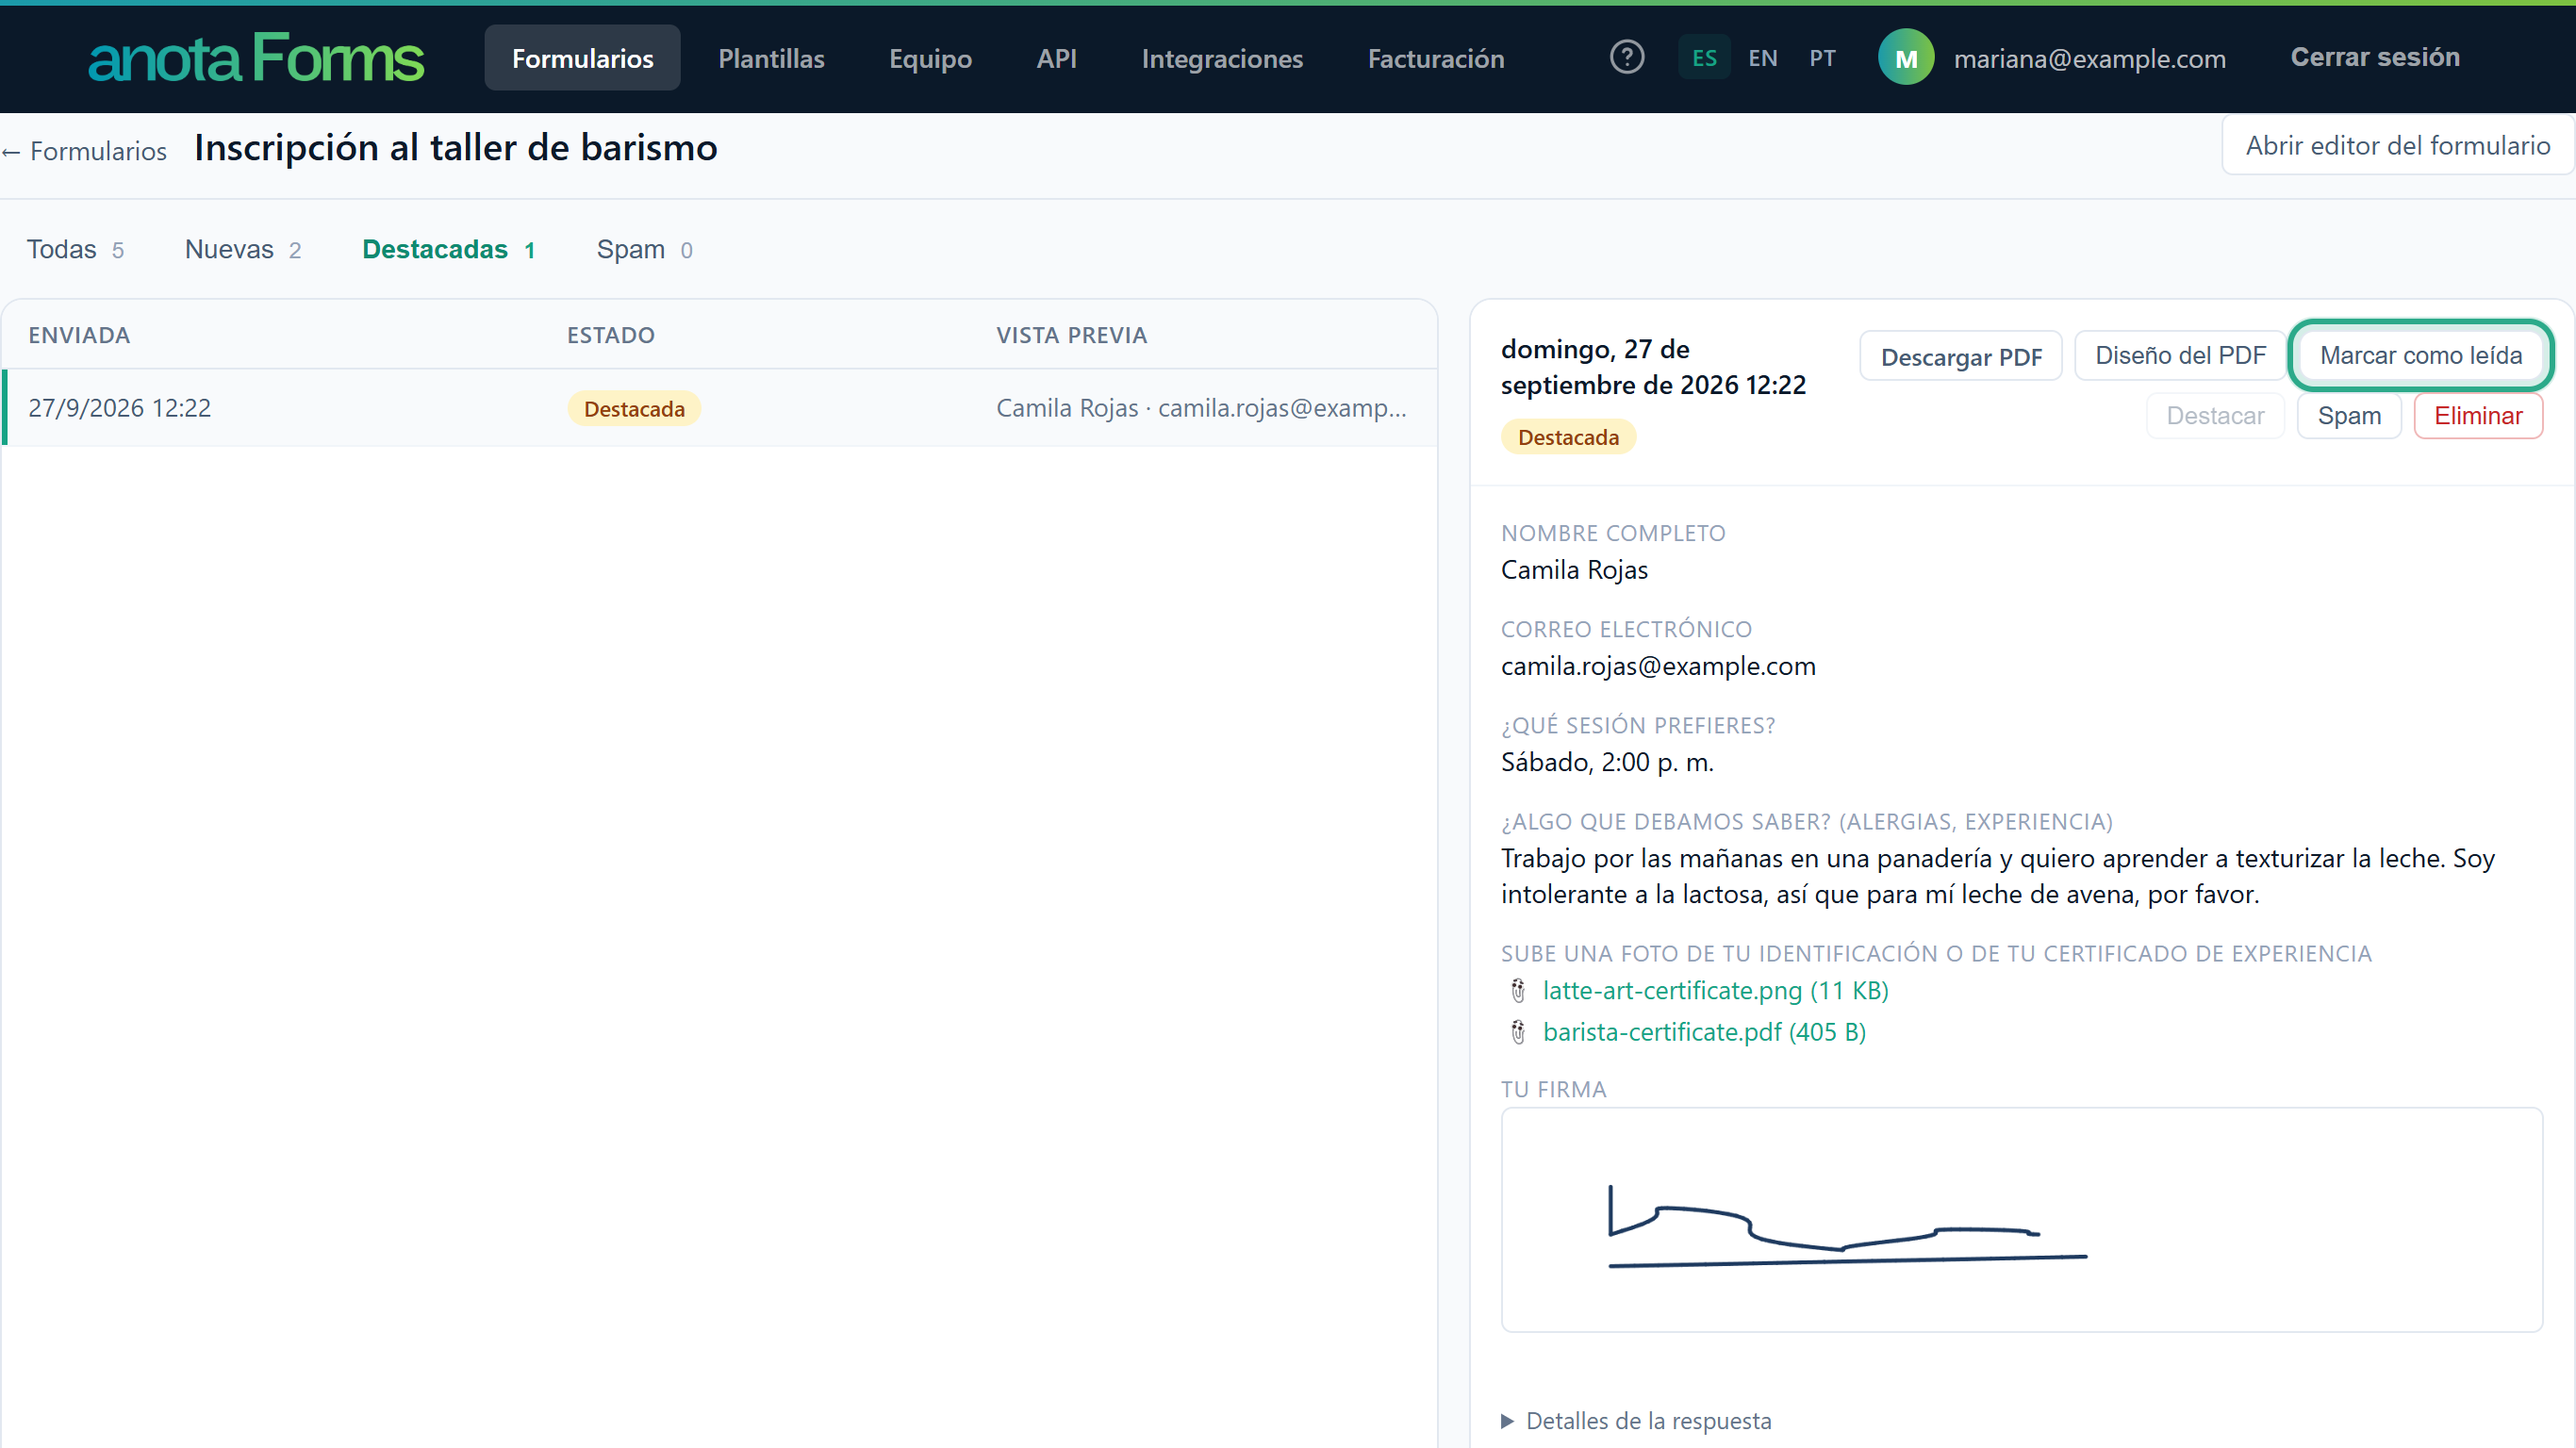Navigate to Integraciones
This screenshot has height=1448, width=2576.
coord(1222,58)
